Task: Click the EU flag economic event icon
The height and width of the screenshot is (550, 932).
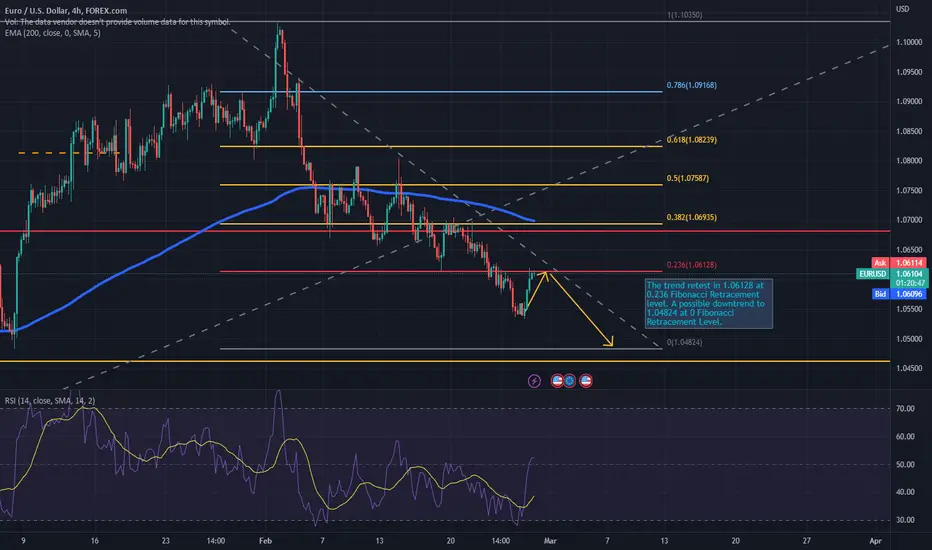Action: click(x=569, y=381)
